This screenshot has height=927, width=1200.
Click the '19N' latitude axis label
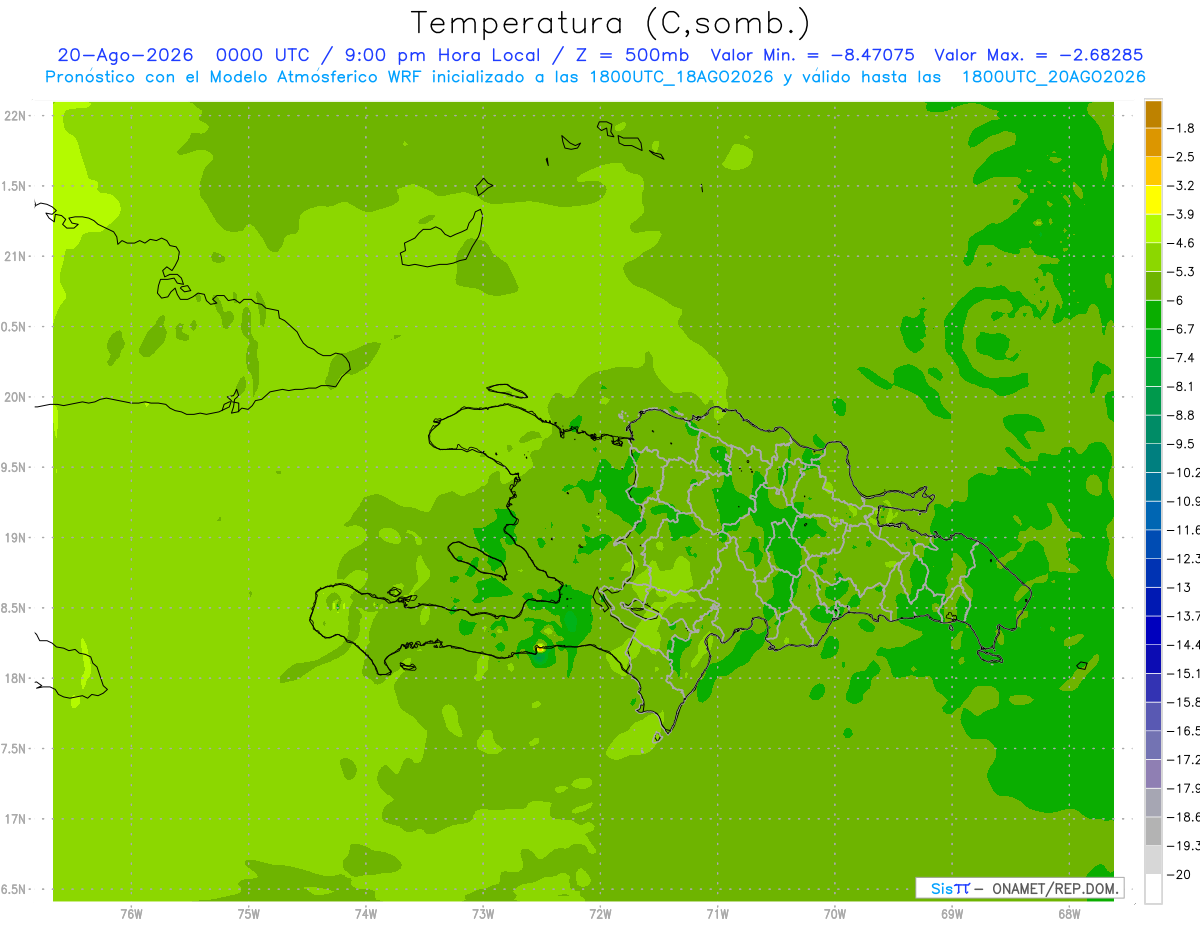[x=14, y=538]
